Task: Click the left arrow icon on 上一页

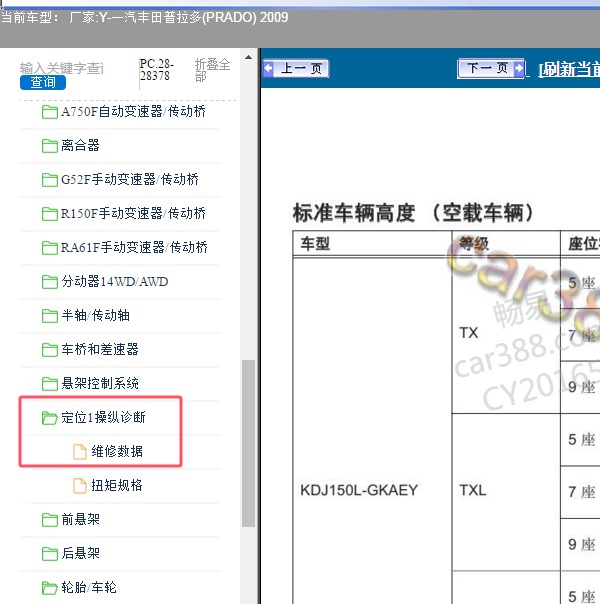Action: 268,69
